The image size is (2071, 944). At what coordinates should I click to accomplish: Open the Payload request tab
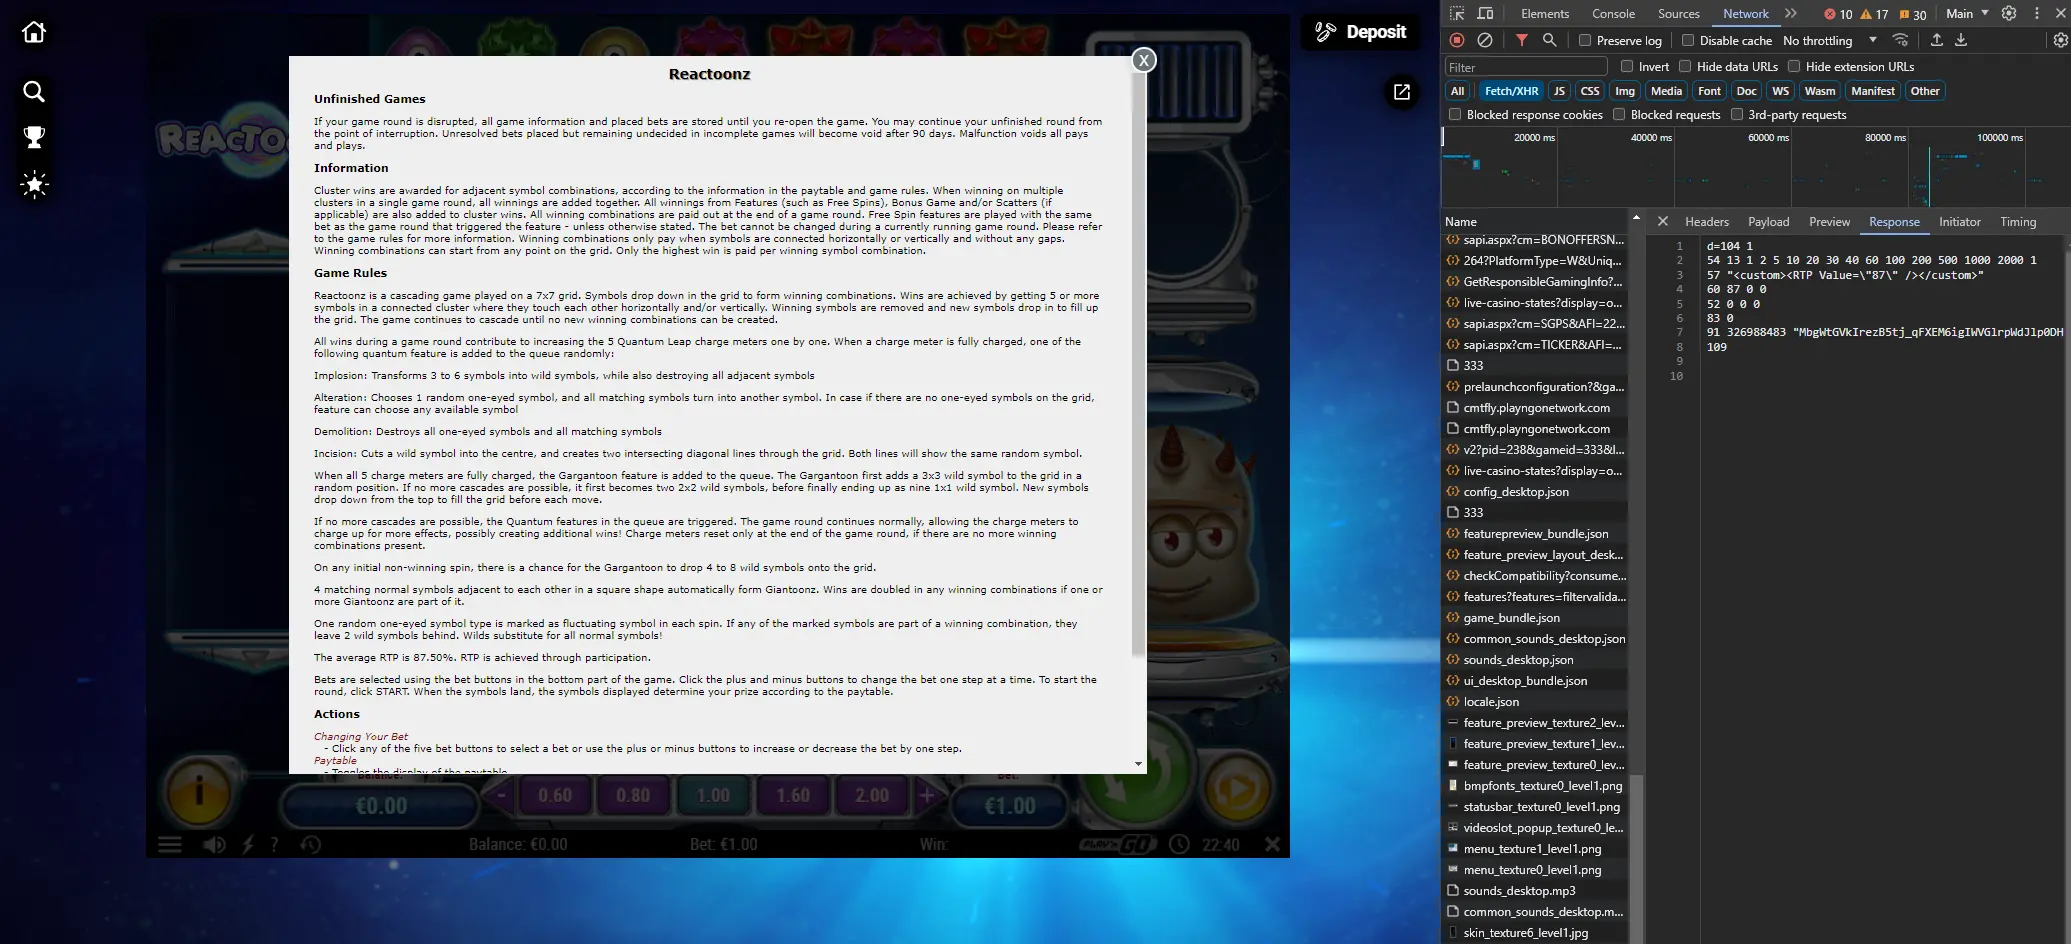pyautogui.click(x=1768, y=222)
